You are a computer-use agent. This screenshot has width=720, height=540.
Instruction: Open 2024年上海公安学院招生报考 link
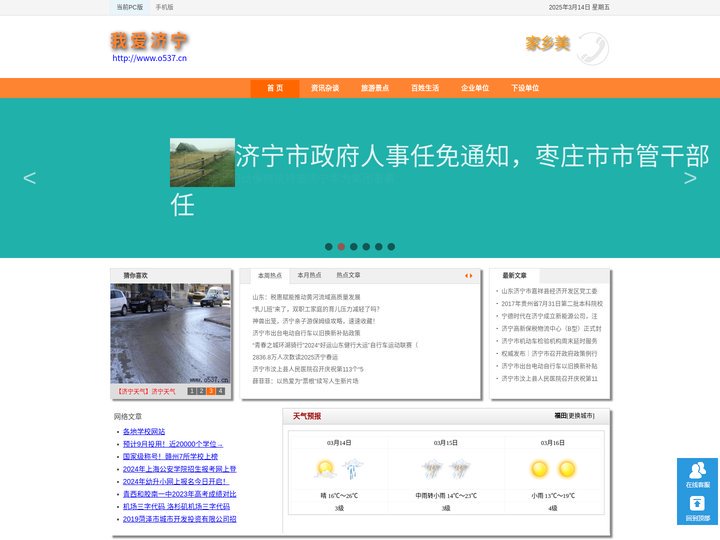180,469
